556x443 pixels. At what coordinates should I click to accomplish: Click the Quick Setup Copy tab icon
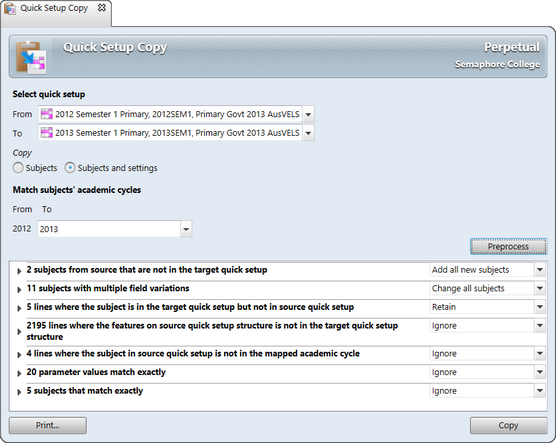pyautogui.click(x=10, y=8)
